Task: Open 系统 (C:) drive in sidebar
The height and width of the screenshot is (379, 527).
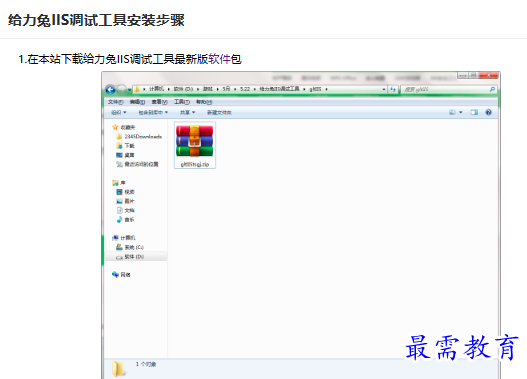Action: [x=130, y=247]
